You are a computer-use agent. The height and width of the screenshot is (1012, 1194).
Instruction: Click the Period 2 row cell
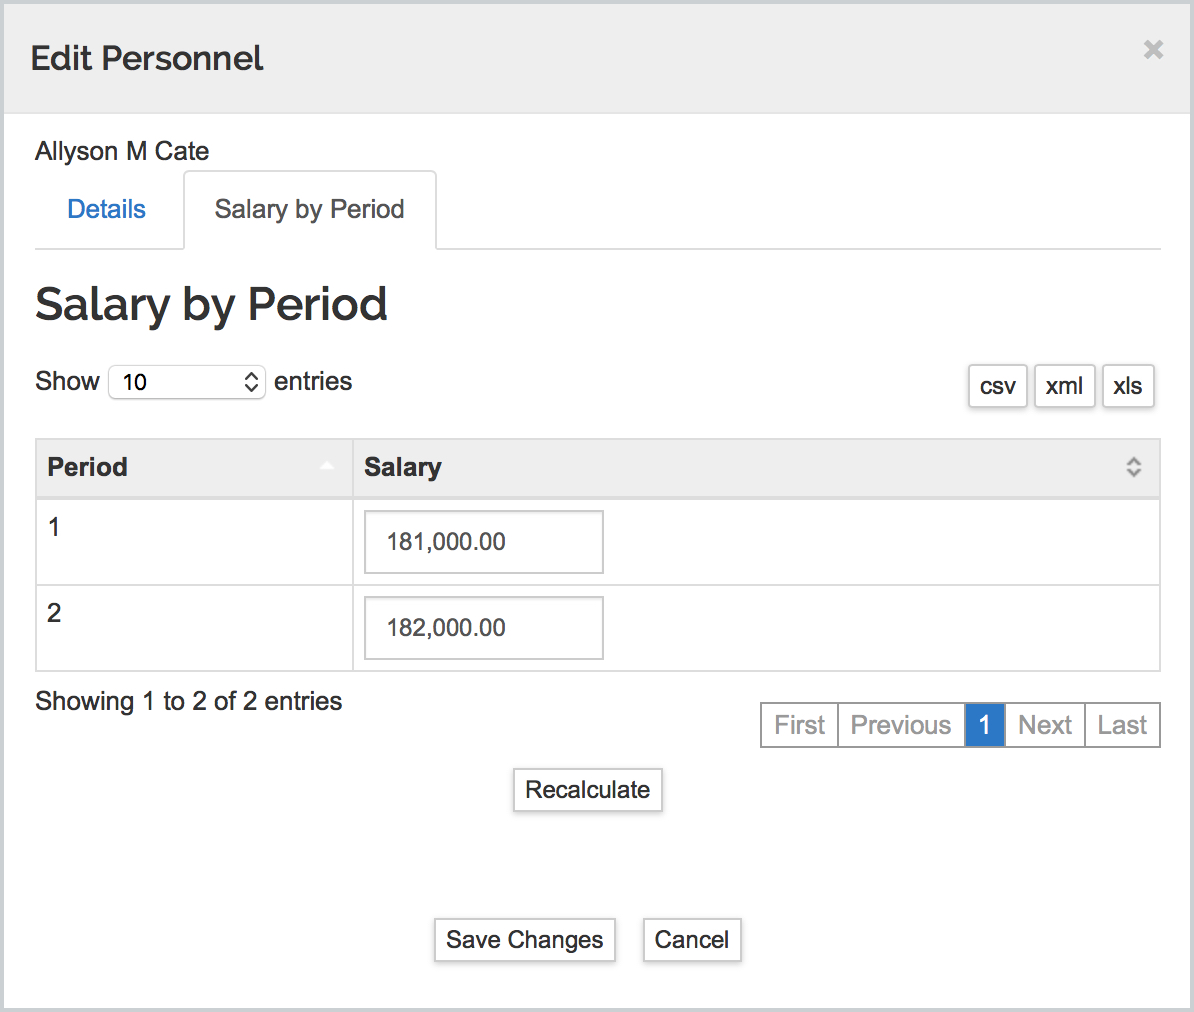[194, 627]
